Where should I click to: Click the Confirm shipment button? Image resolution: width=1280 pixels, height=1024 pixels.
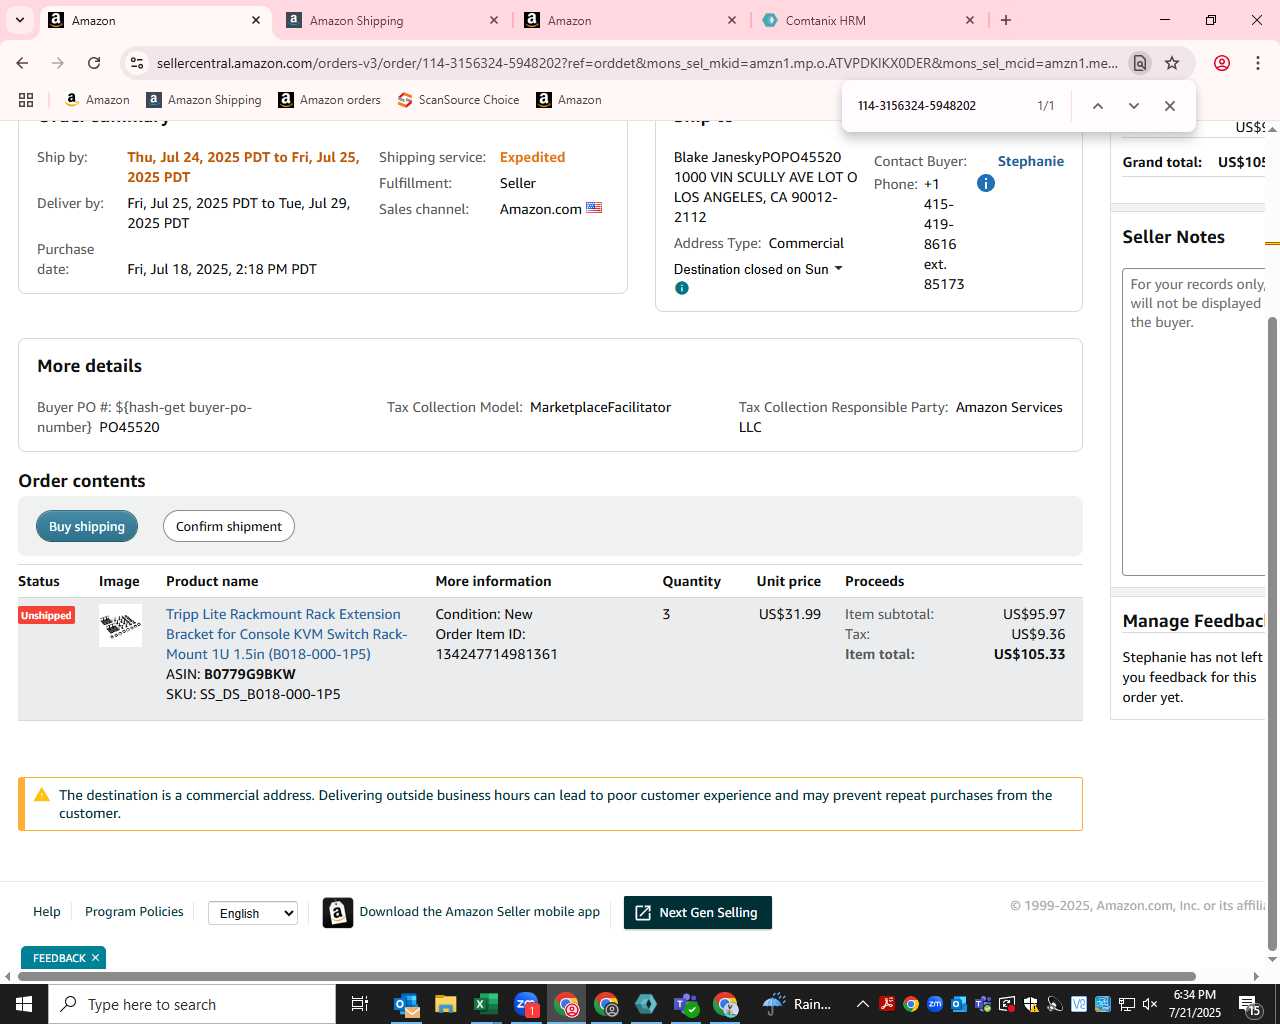tap(229, 527)
